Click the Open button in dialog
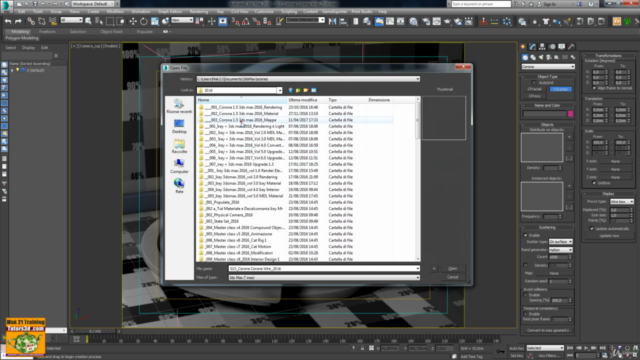 pos(453,269)
